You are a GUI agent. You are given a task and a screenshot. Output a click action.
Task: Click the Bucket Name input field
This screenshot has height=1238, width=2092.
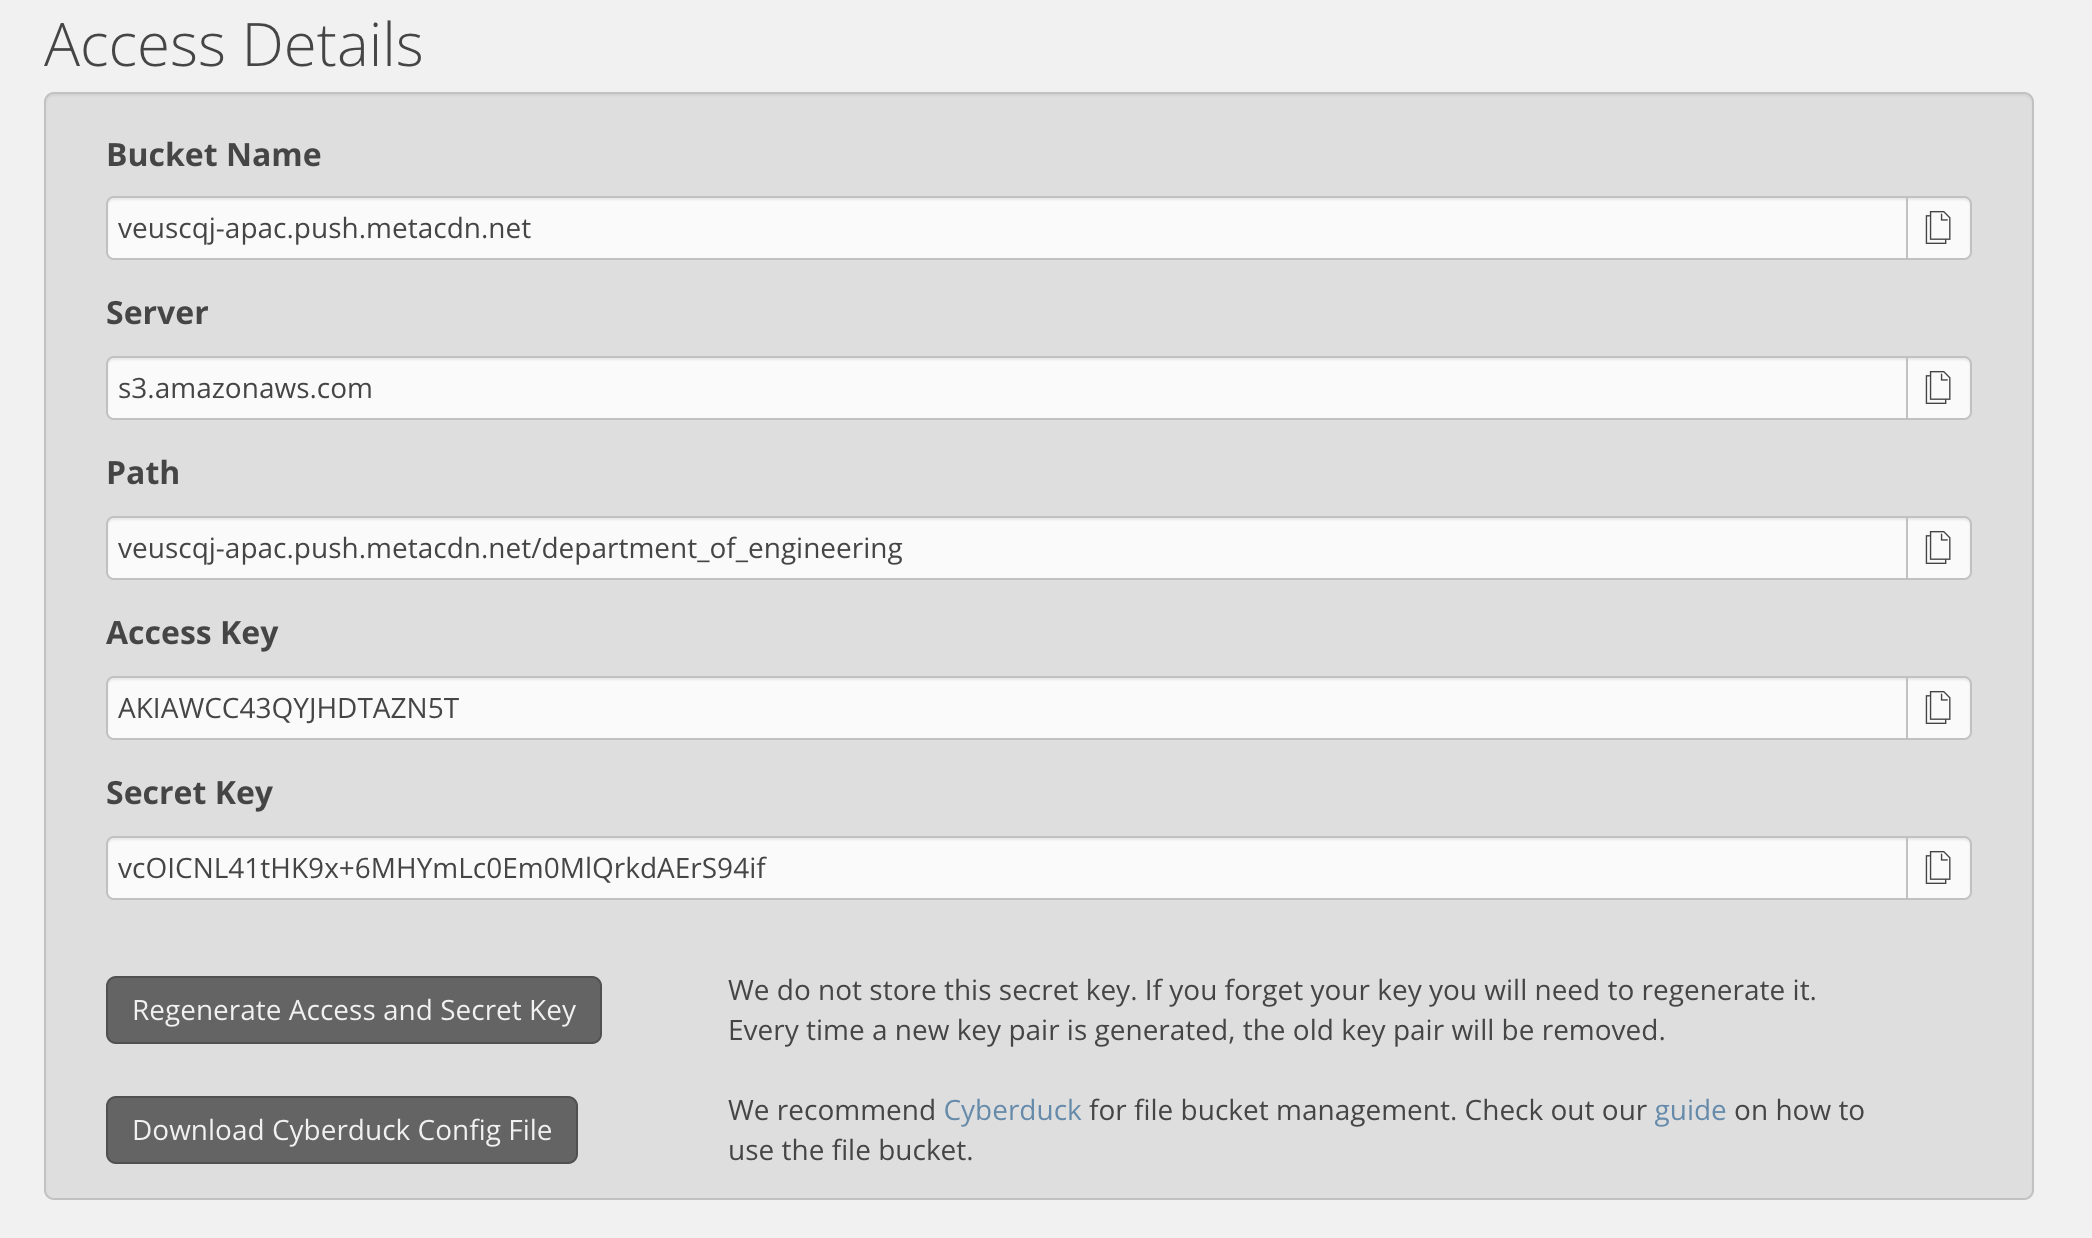[x=1007, y=228]
